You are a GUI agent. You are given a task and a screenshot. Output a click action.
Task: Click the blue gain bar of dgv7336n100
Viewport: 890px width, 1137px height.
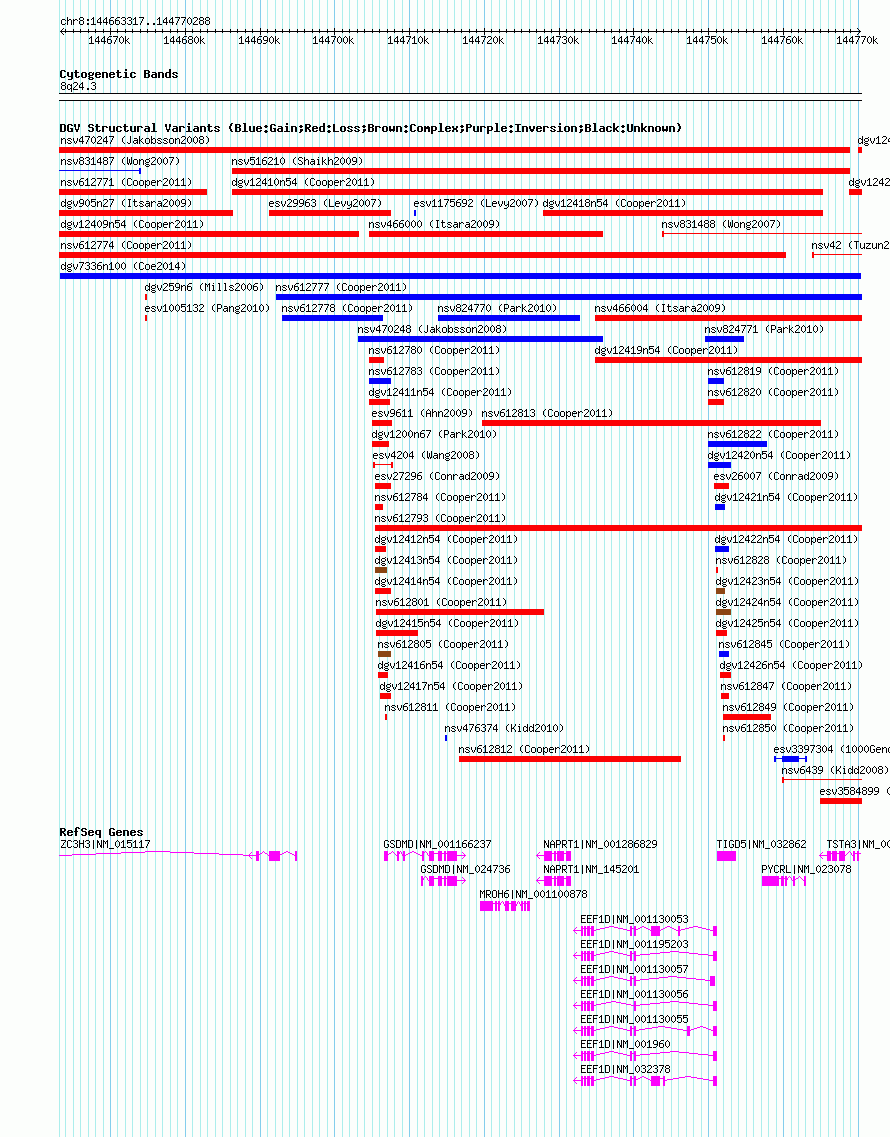pyautogui.click(x=460, y=276)
